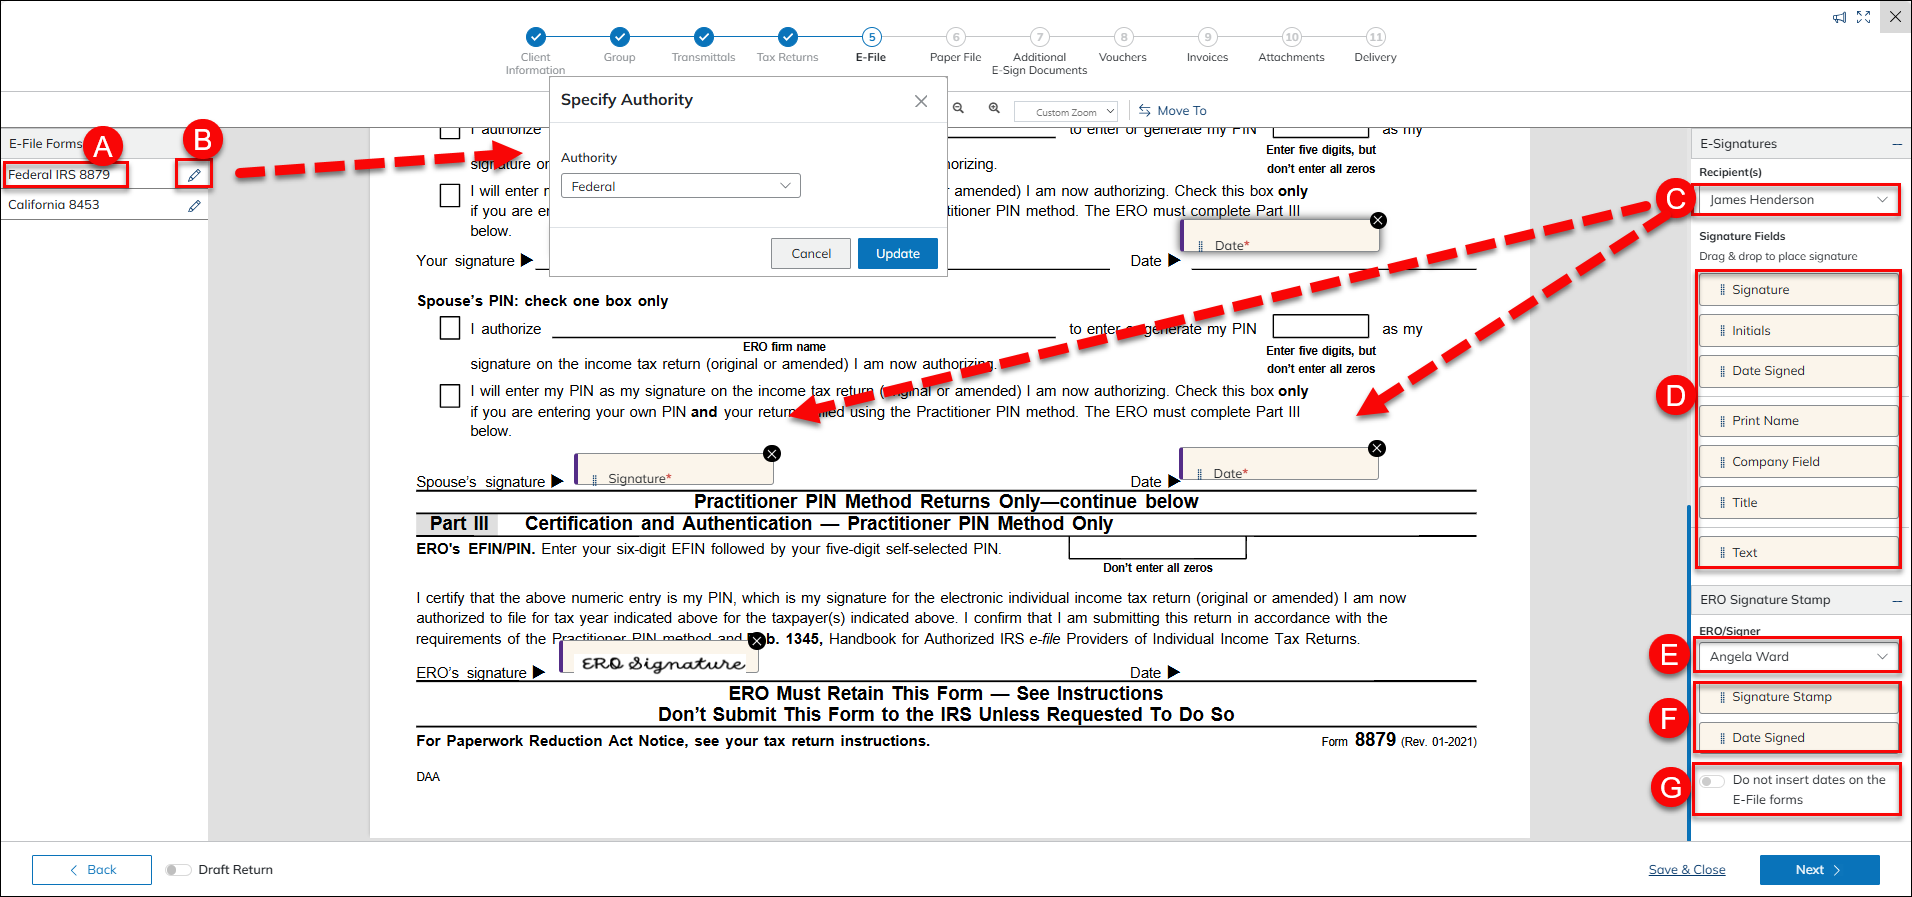Go to the Tax Returns step
The image size is (1912, 897).
click(x=788, y=38)
